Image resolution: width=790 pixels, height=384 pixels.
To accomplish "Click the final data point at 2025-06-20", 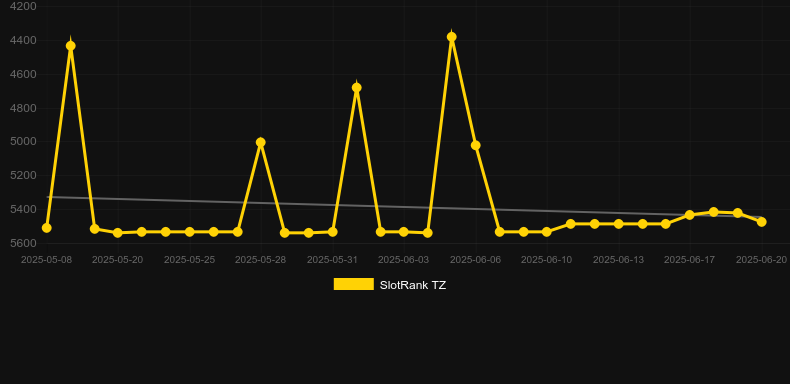I will (x=761, y=222).
